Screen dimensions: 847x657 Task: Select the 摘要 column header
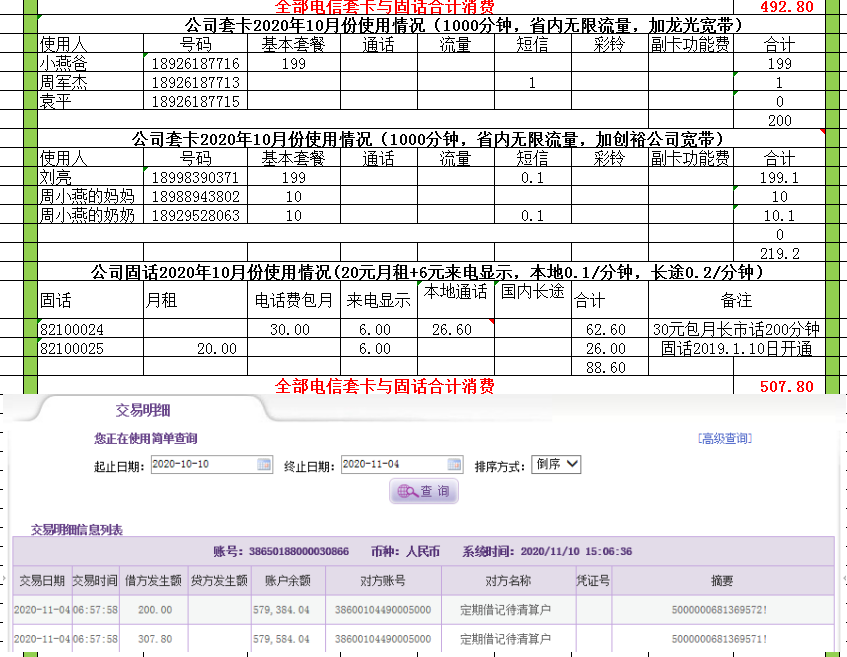tap(722, 580)
